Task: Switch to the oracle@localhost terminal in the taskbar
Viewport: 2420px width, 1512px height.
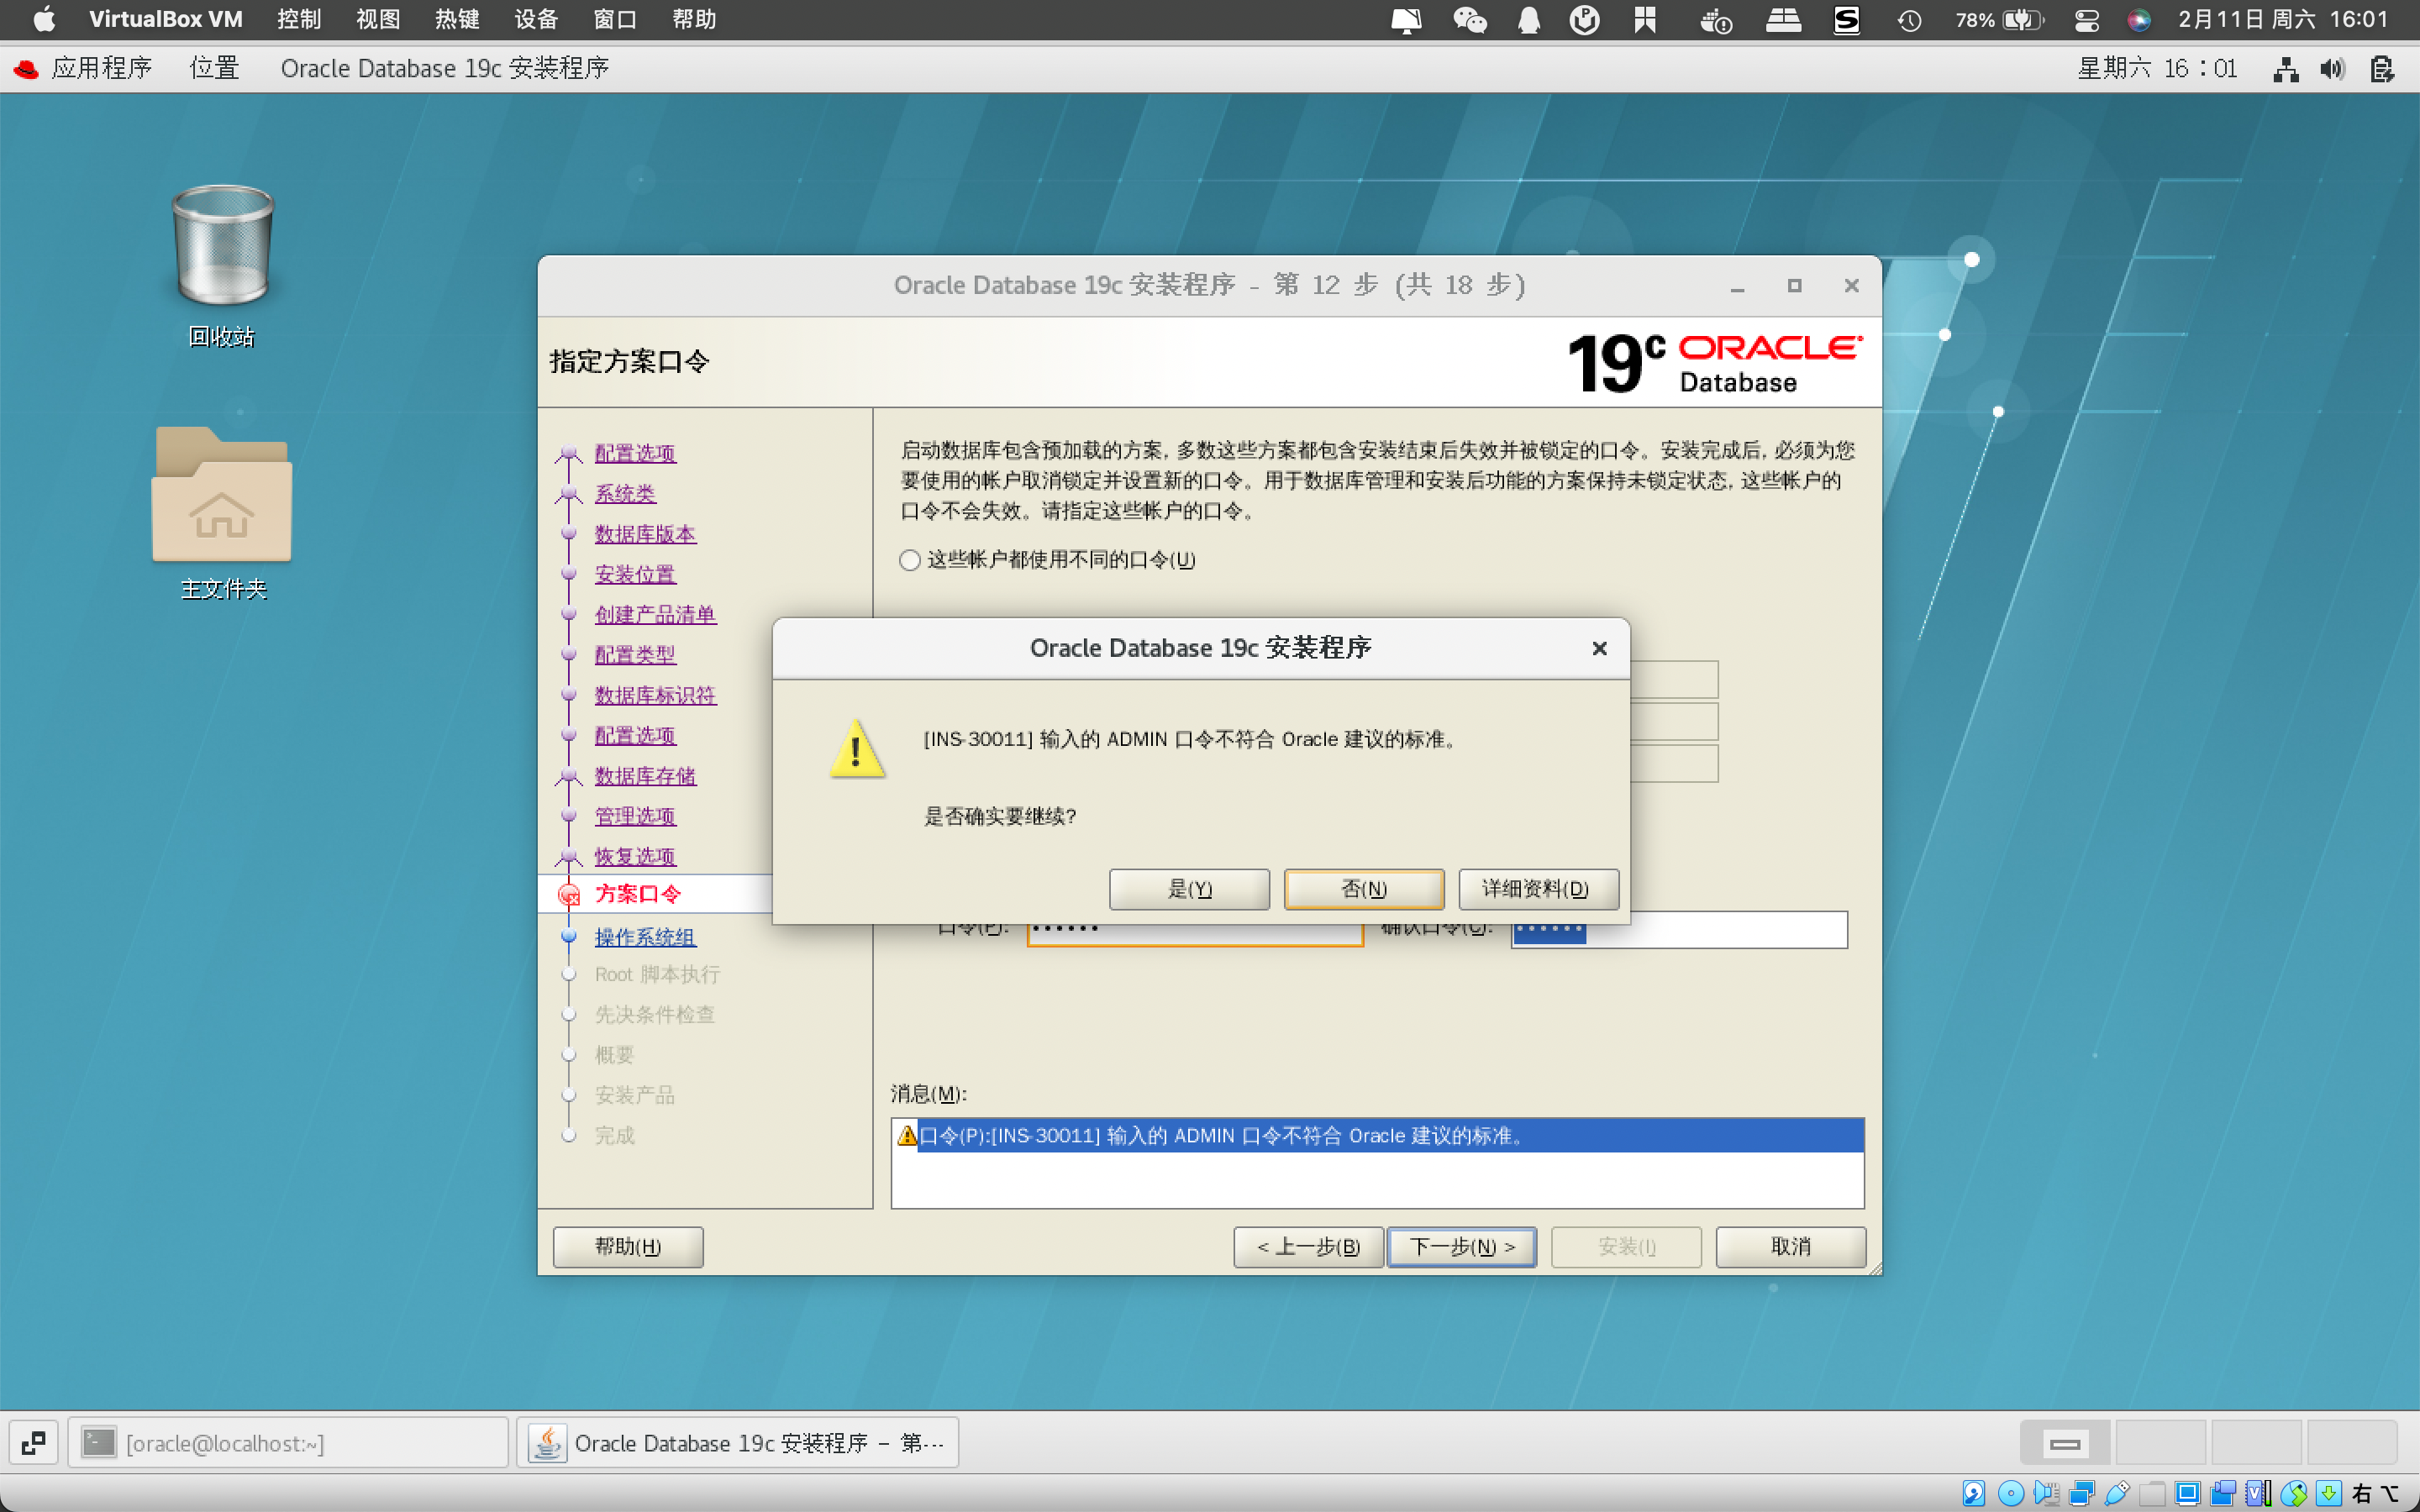Action: pyautogui.click(x=288, y=1442)
